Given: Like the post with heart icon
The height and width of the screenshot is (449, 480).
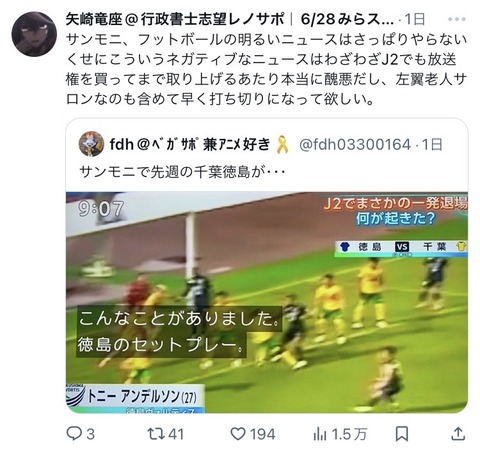Looking at the screenshot, I should (238, 434).
